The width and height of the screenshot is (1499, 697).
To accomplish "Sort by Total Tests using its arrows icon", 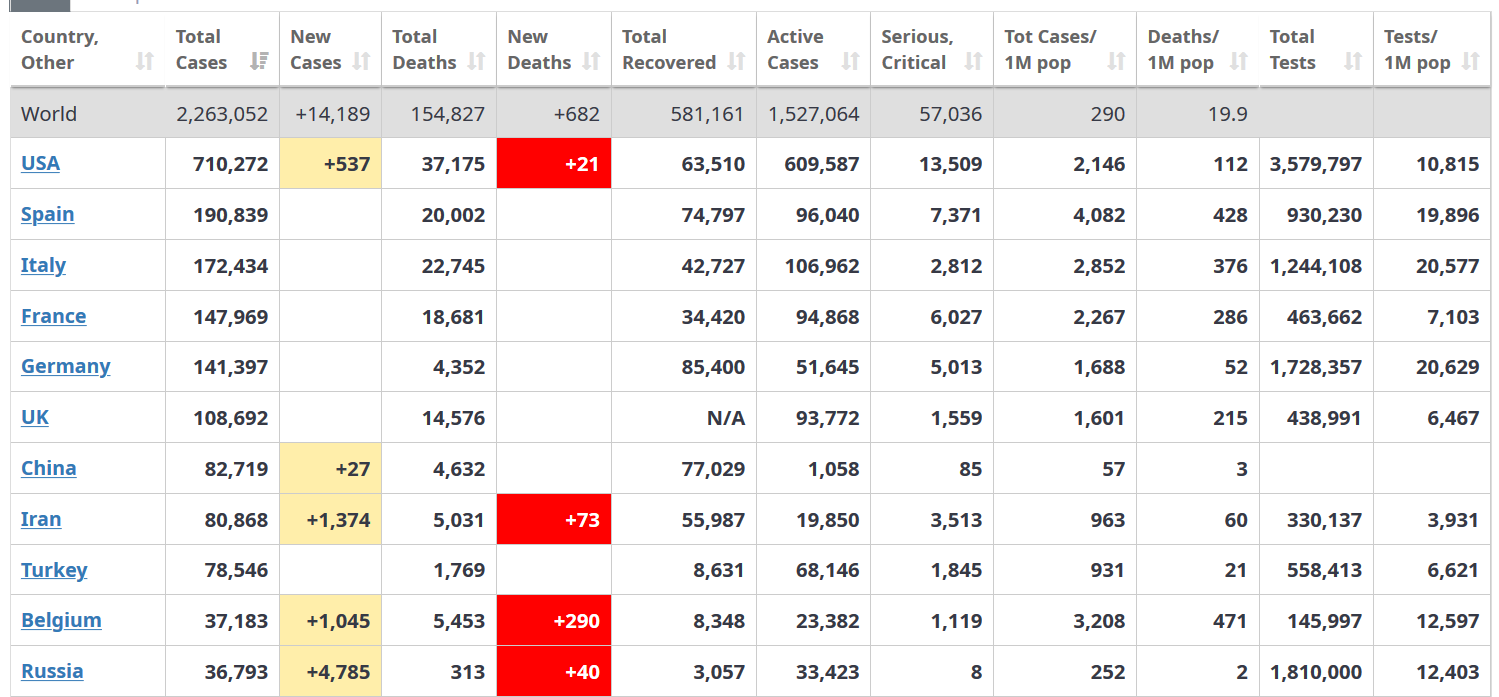I will tap(1353, 62).
